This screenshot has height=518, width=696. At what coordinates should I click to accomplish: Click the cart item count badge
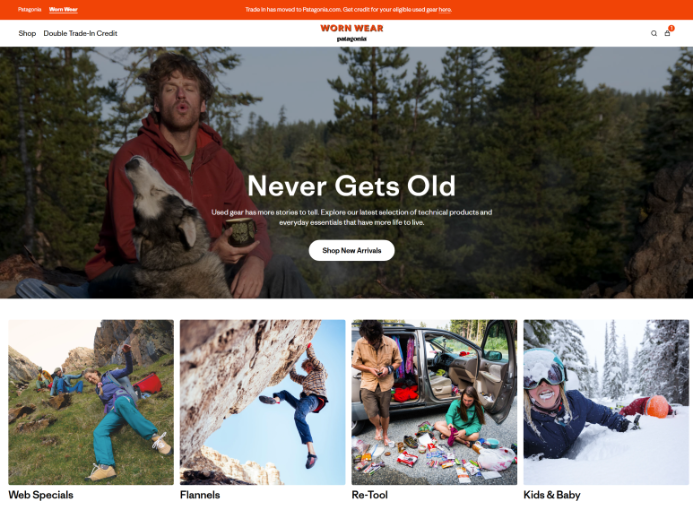click(x=671, y=28)
